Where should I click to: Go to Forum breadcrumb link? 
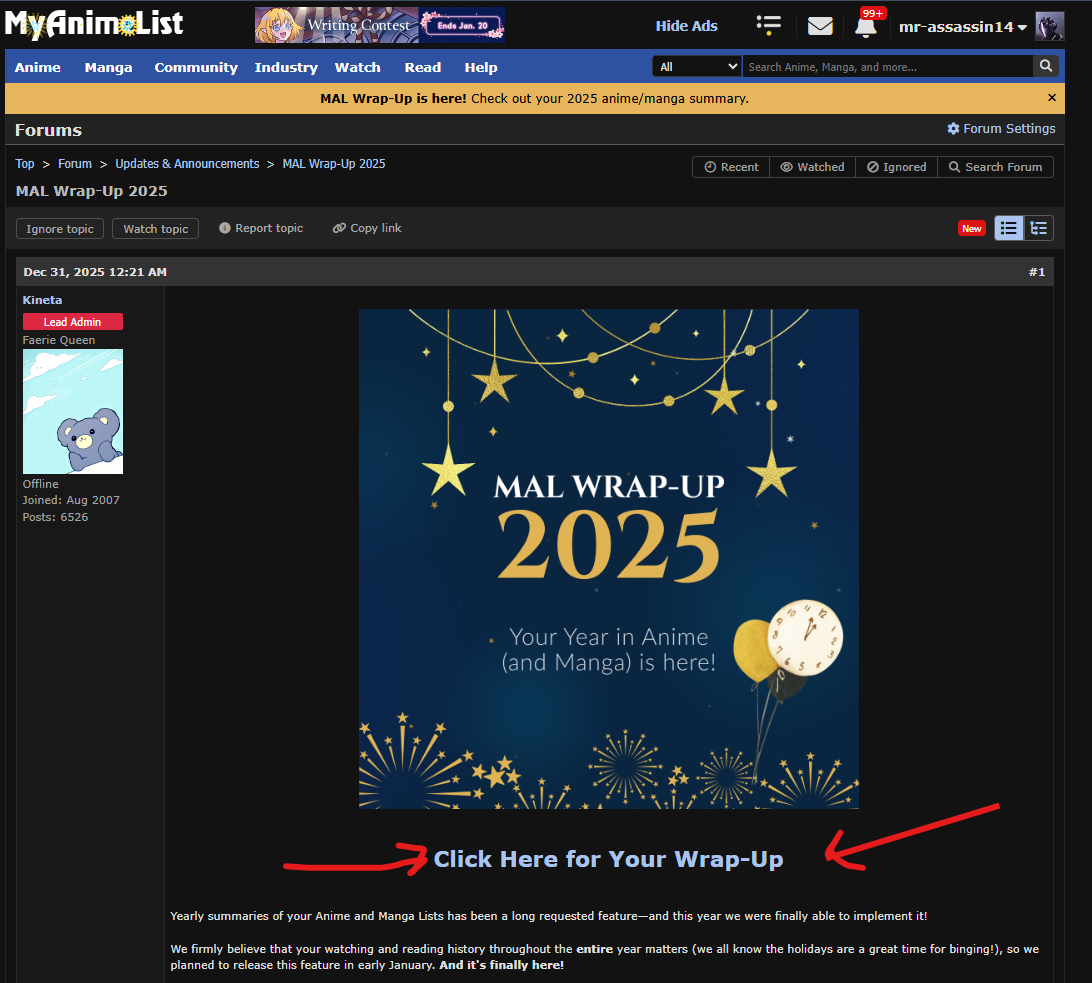point(75,164)
